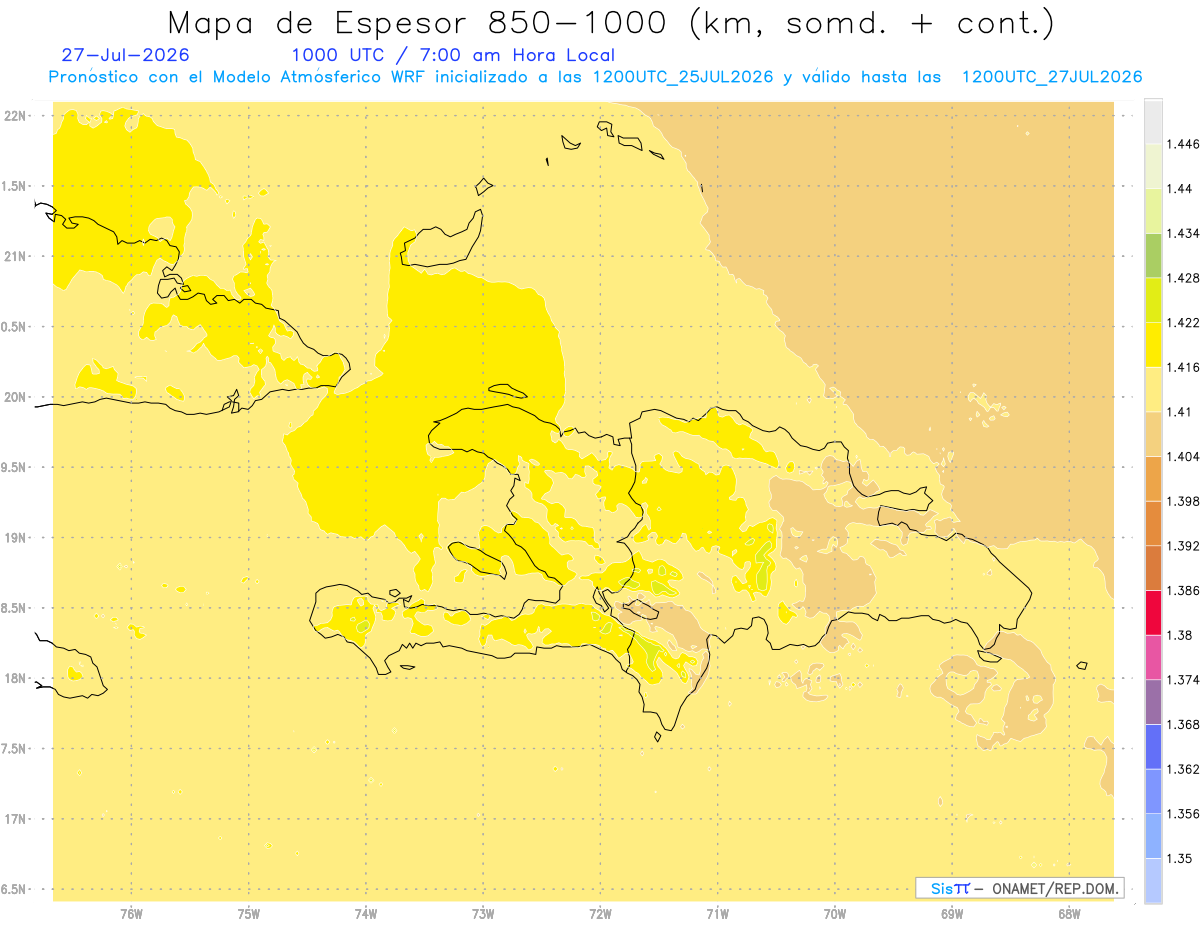Click the '8.5N' latitude label
The width and height of the screenshot is (1200, 927).
(x=15, y=609)
